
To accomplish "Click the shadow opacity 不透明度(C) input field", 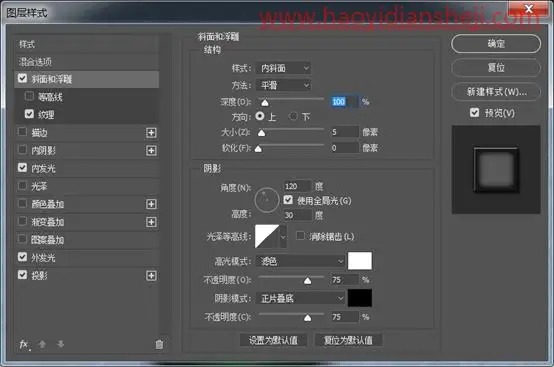I will pos(344,317).
